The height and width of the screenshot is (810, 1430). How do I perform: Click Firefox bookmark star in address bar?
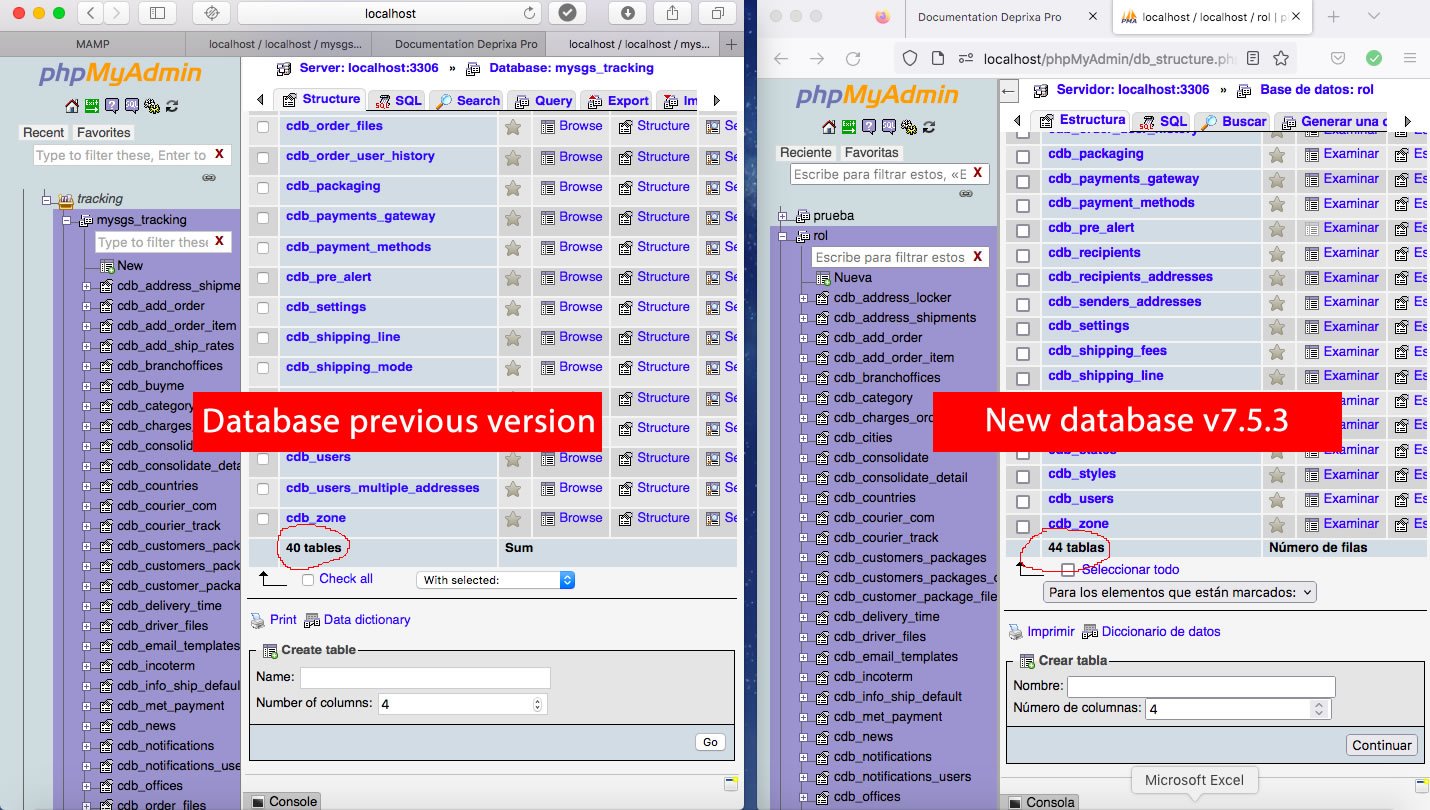coord(1280,58)
